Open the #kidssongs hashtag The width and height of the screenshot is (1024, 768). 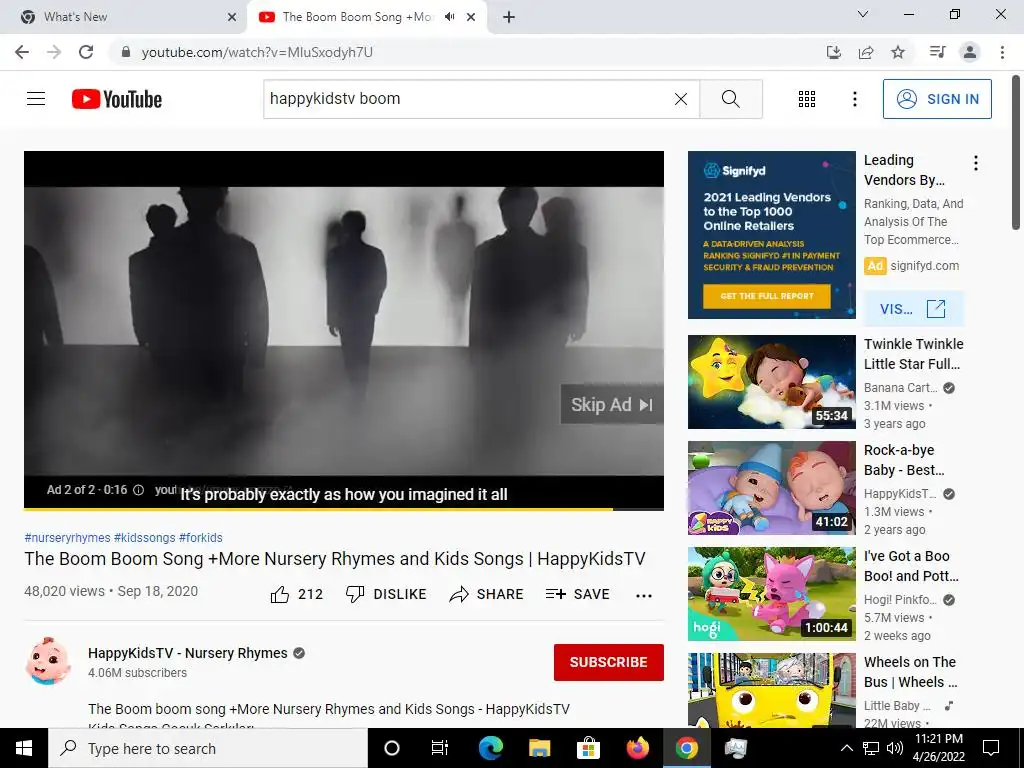pos(144,537)
